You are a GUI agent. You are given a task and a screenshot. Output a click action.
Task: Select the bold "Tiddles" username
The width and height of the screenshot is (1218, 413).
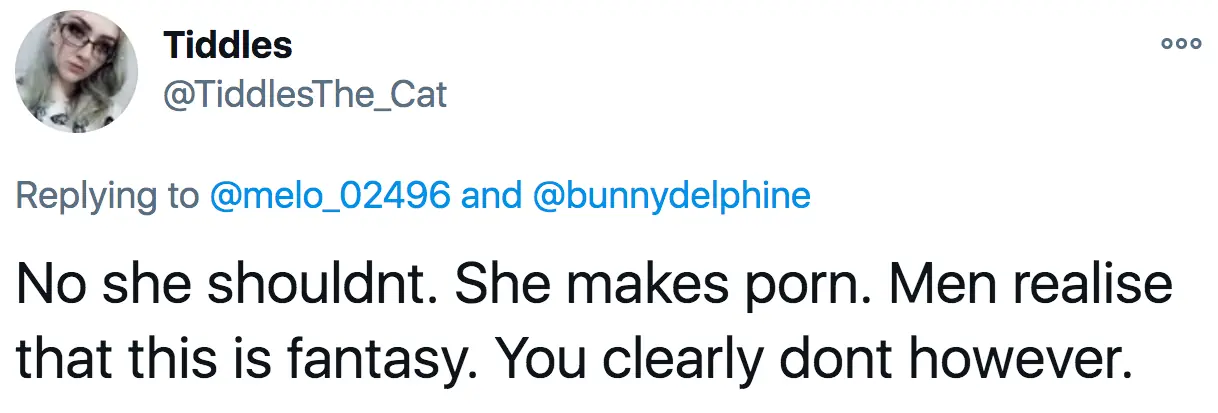point(227,45)
